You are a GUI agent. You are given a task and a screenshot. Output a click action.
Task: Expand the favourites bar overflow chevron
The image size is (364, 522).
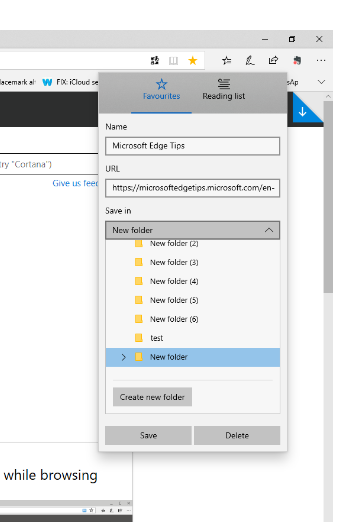point(321,82)
